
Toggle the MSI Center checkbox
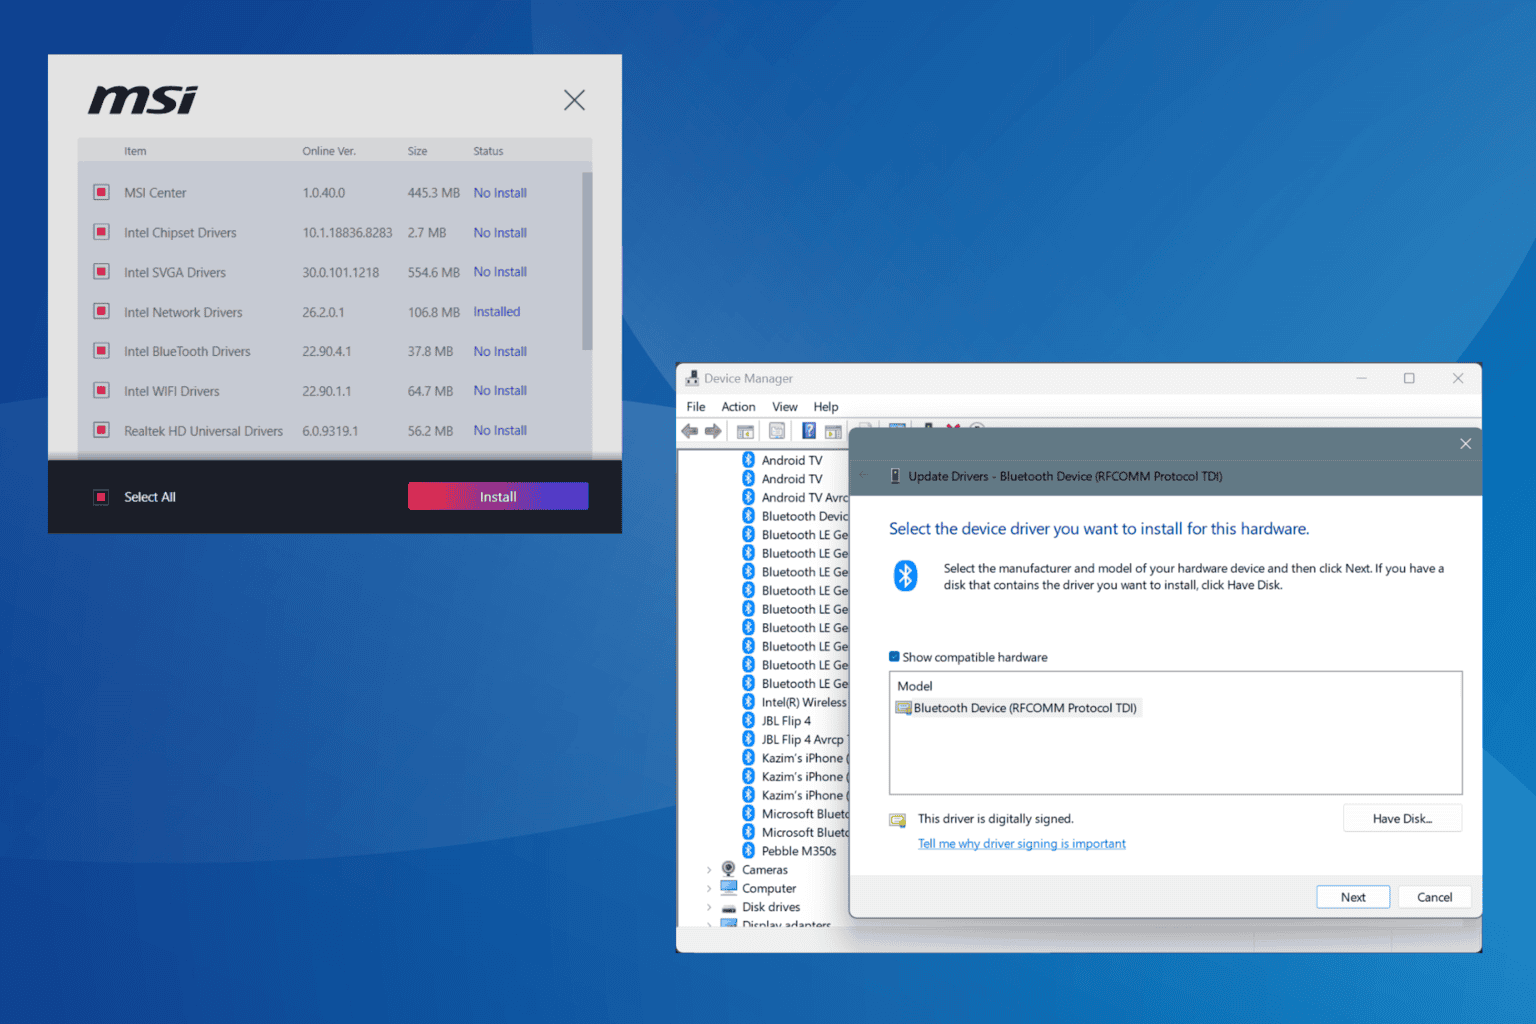[x=101, y=192]
